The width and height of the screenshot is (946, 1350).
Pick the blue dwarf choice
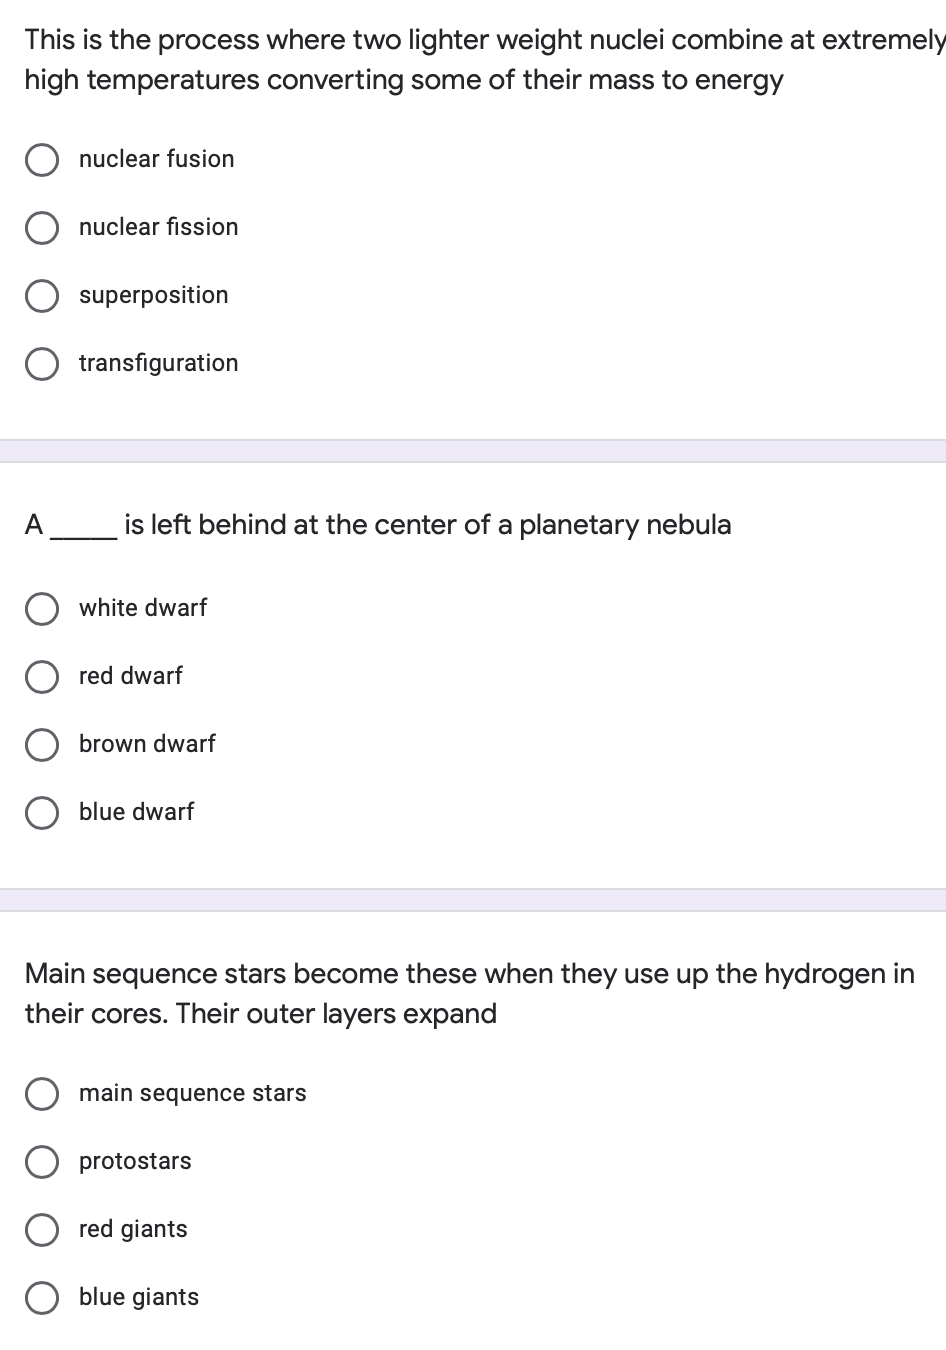(x=41, y=812)
